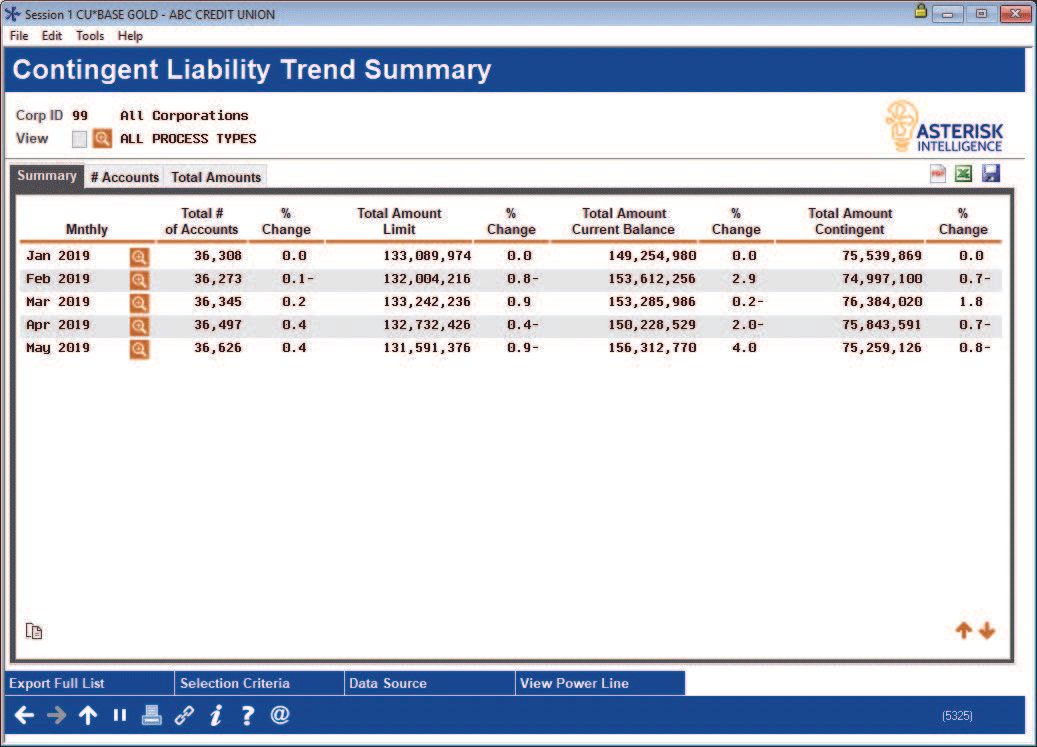Open the Help menu
This screenshot has height=747, width=1037.
click(x=130, y=36)
